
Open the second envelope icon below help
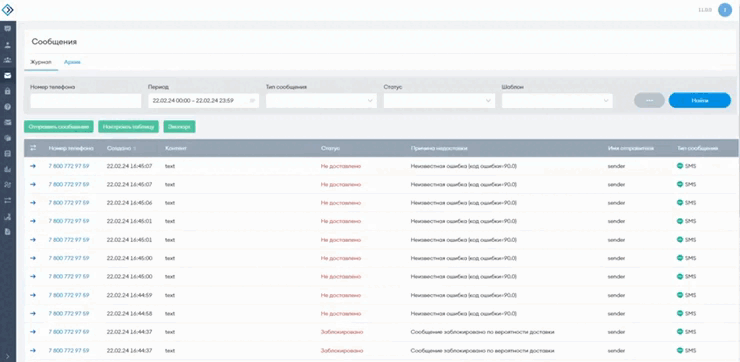pyautogui.click(x=8, y=122)
